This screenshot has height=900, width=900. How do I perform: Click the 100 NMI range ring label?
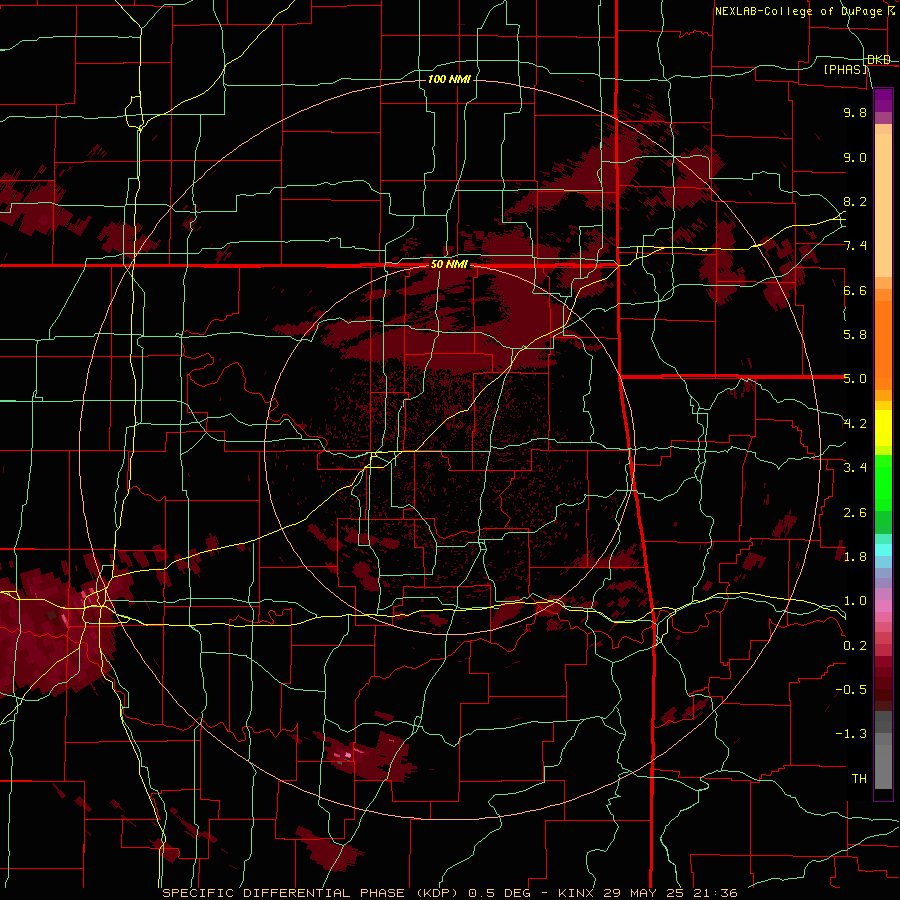[449, 79]
